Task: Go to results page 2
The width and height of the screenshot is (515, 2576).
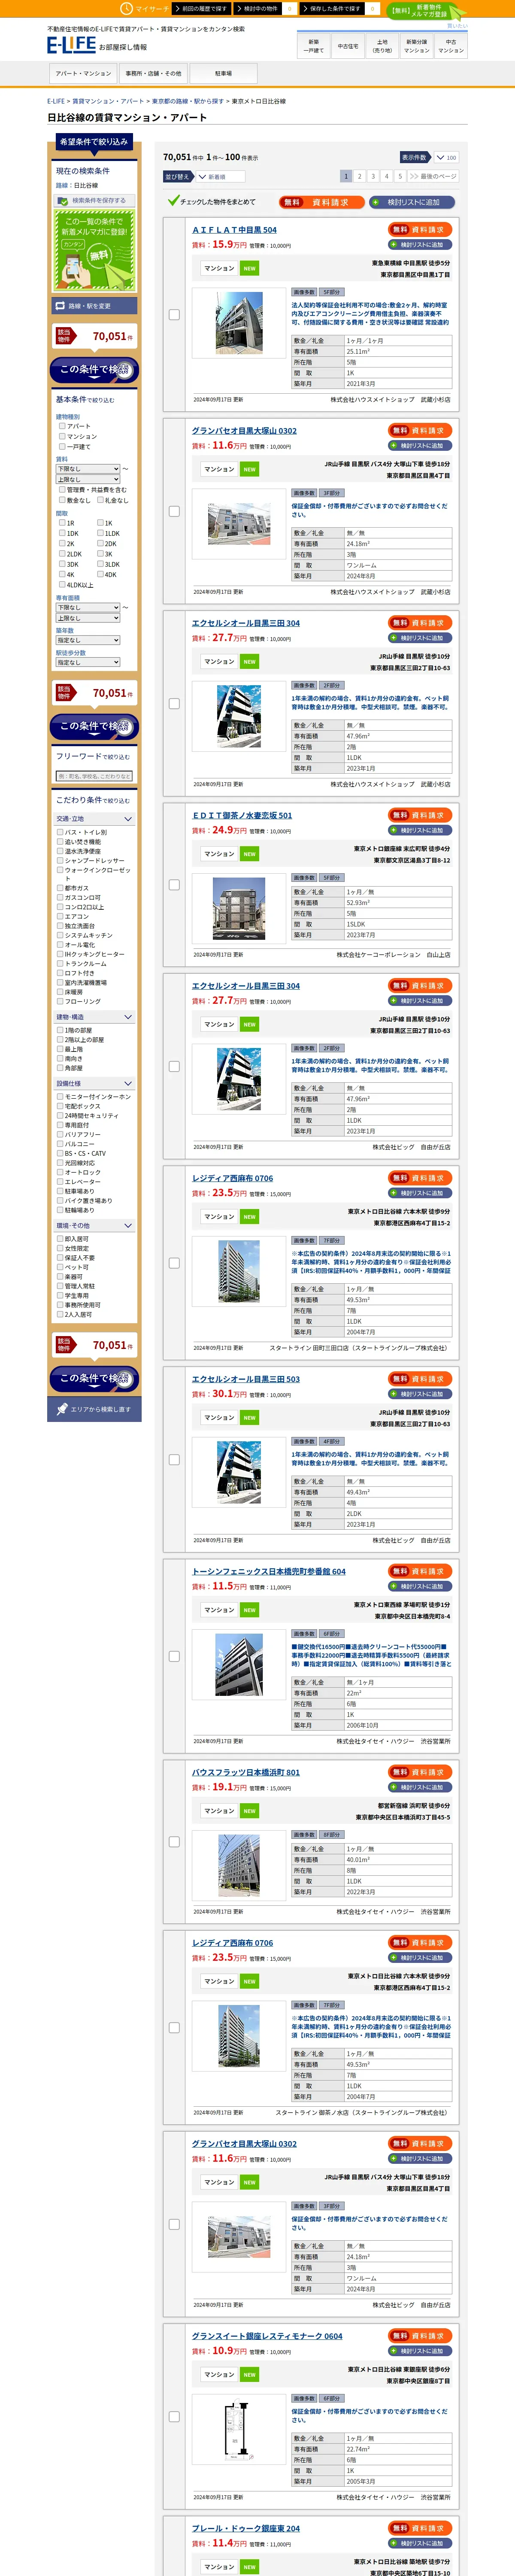Action: coord(360,177)
